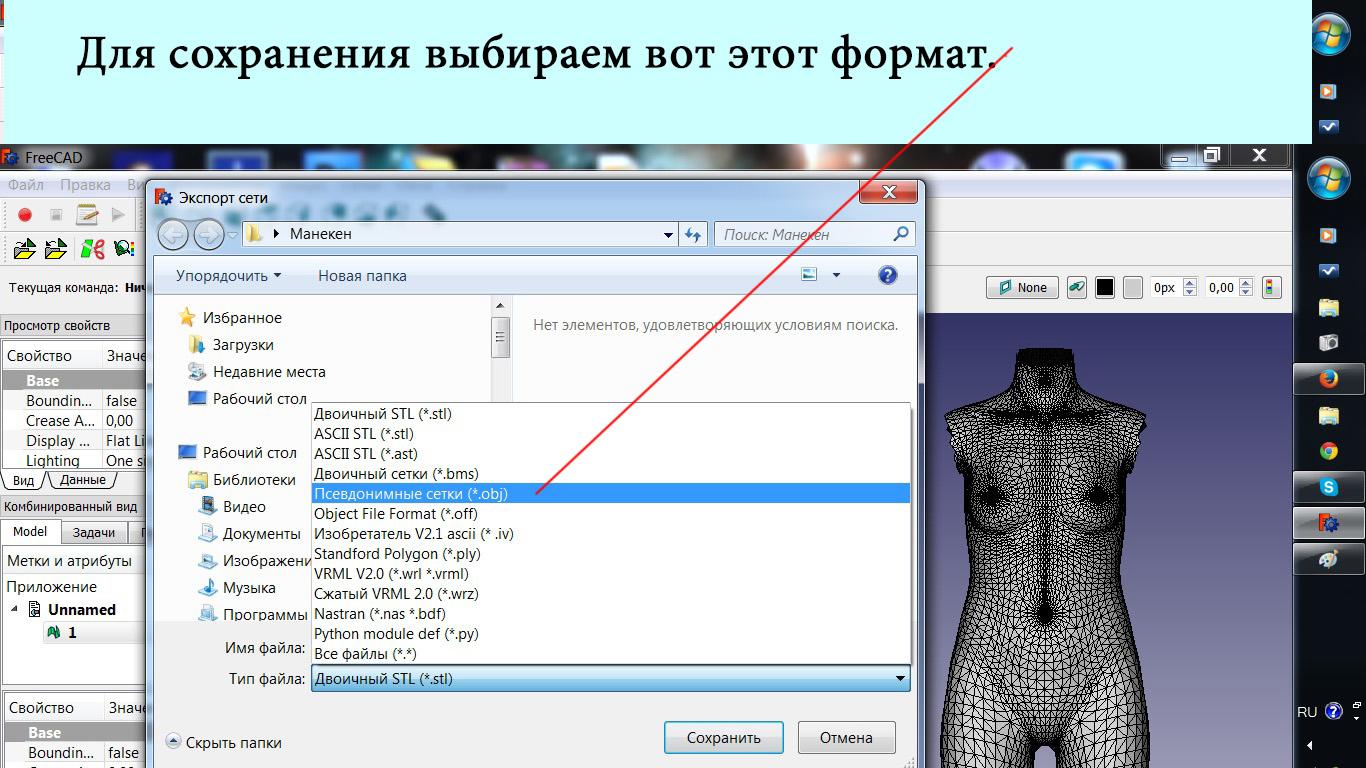Go forward with the dialog's forward arrow
Viewport: 1366px width, 768px height.
point(208,234)
